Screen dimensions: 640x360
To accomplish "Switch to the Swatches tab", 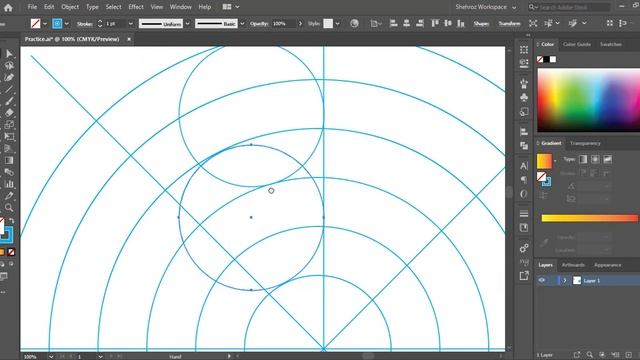I will pyautogui.click(x=611, y=44).
